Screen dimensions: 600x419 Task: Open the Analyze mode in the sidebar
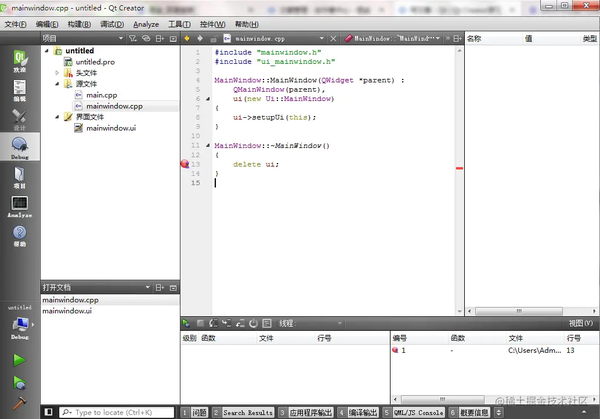coord(19,205)
